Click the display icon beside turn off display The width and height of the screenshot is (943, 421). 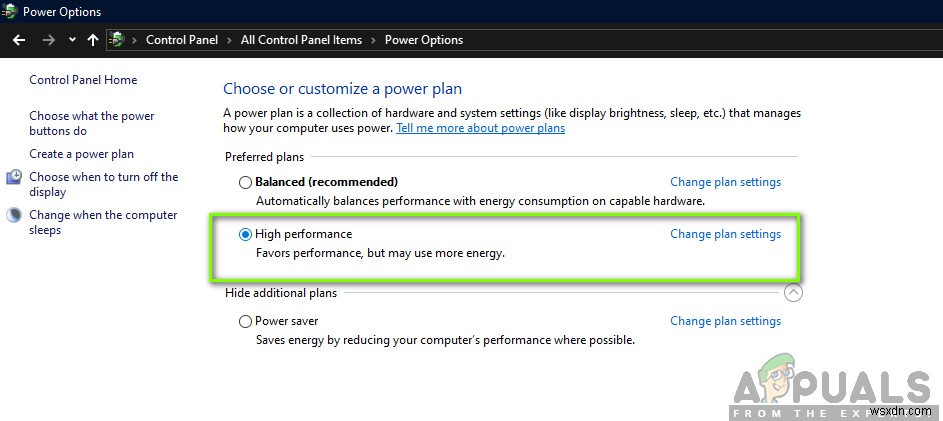(14, 178)
